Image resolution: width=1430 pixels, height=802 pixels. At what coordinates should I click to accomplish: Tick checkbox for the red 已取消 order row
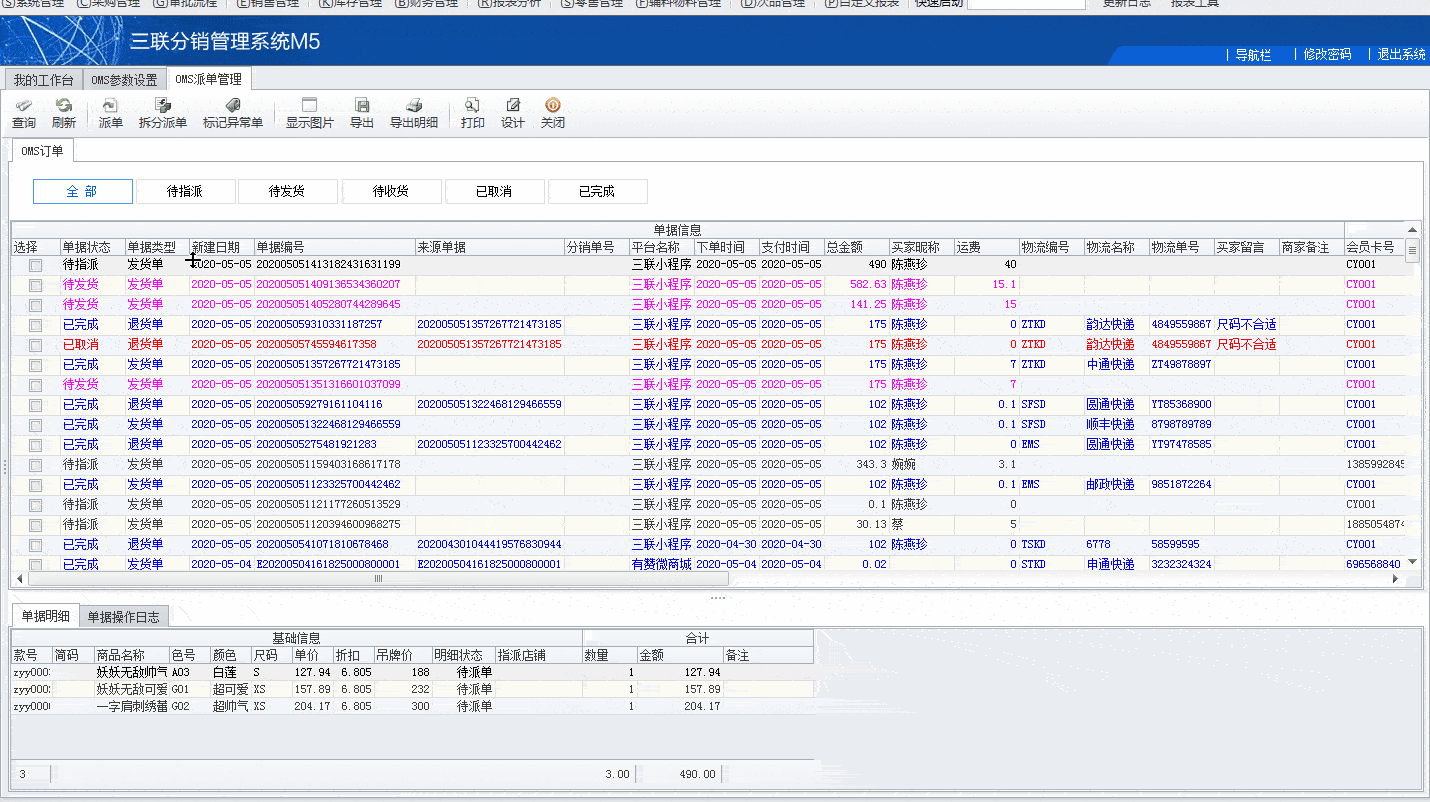(x=36, y=345)
